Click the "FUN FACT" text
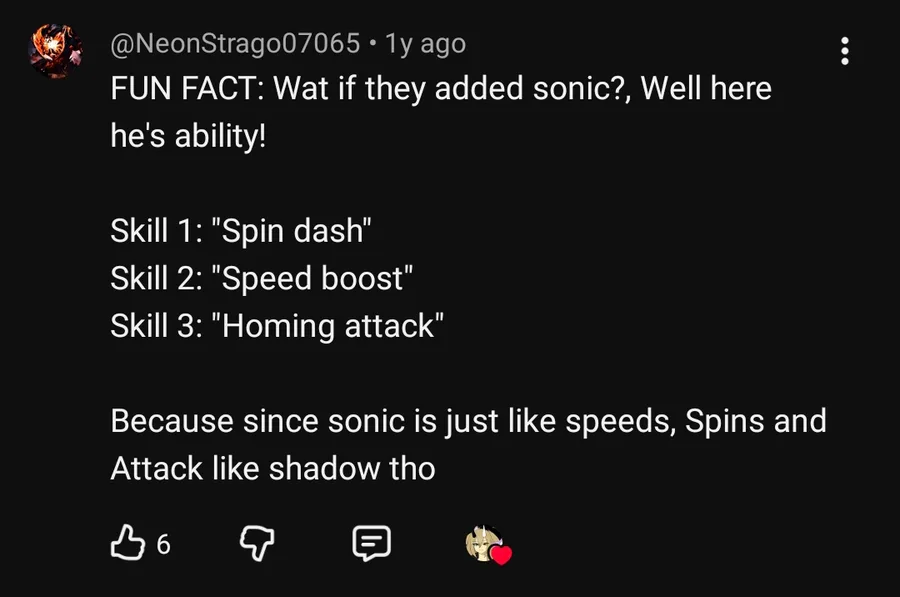Image resolution: width=900 pixels, height=597 pixels. pyautogui.click(x=186, y=88)
